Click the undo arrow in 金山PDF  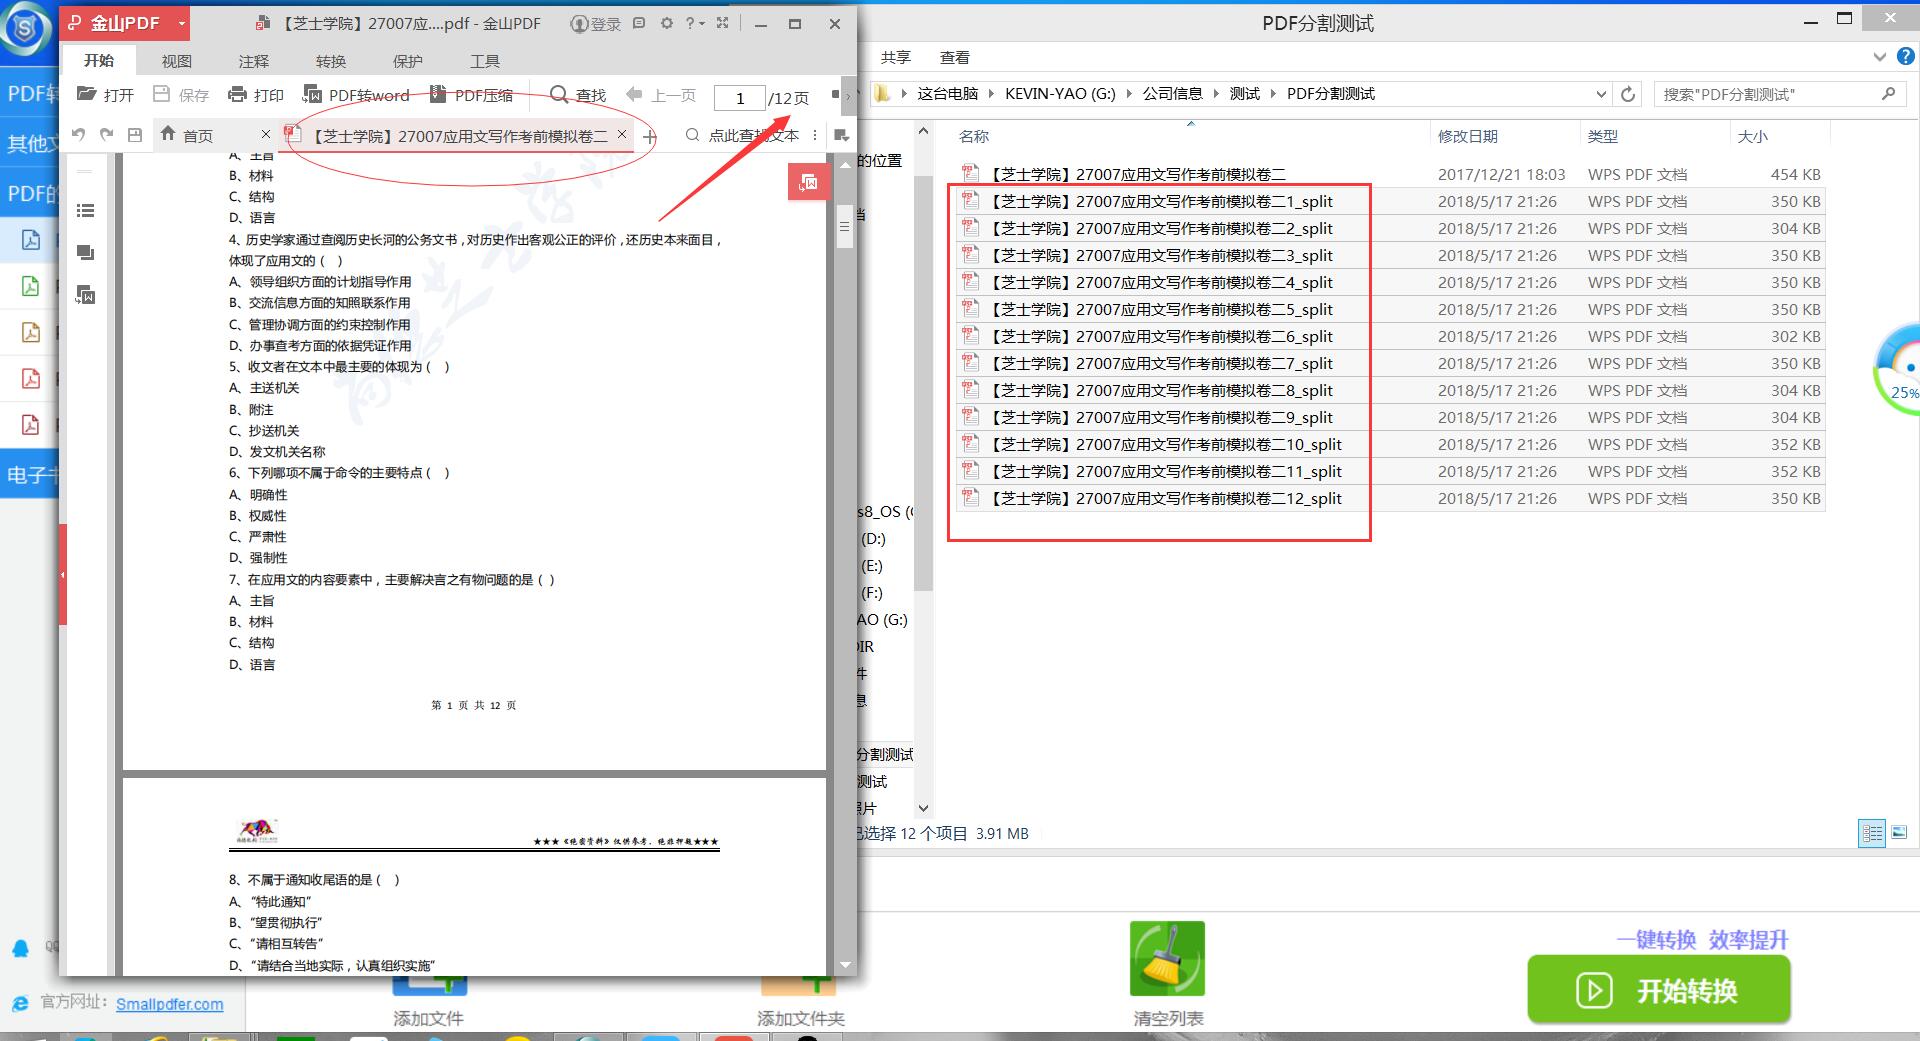(x=79, y=134)
